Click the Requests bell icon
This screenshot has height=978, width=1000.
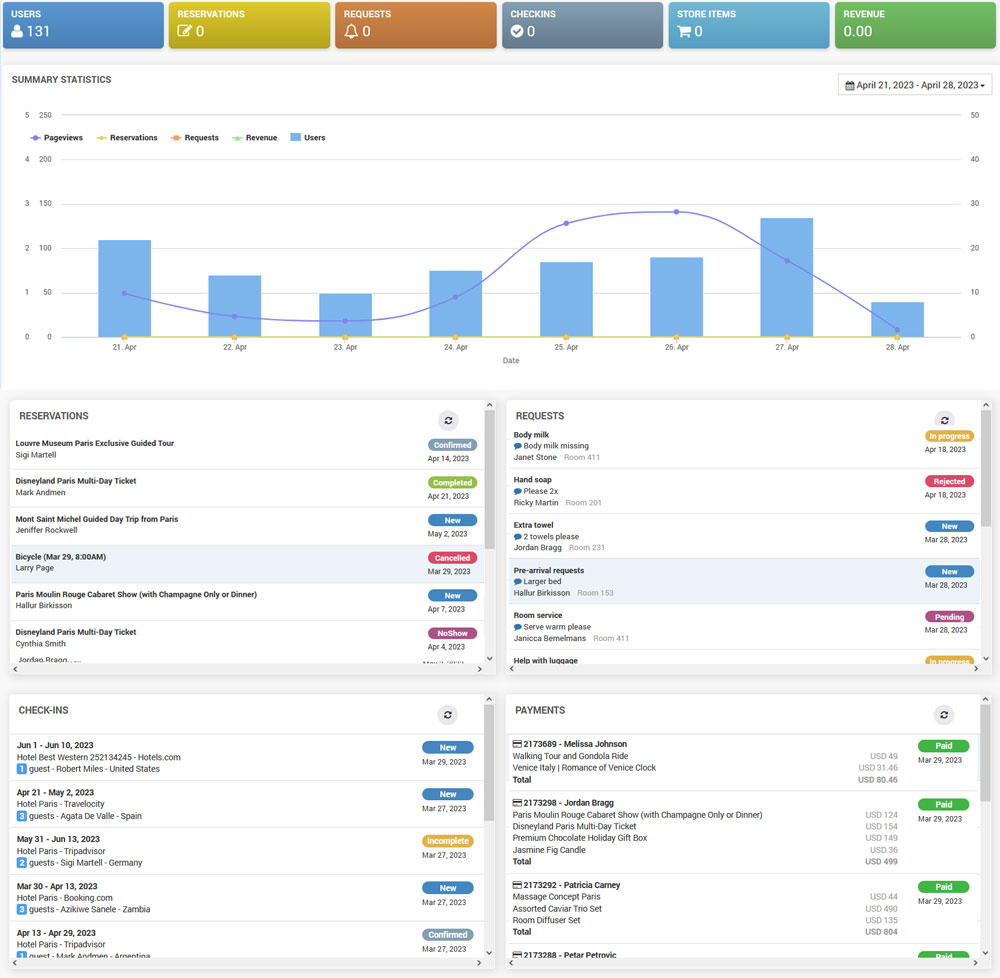(x=351, y=32)
